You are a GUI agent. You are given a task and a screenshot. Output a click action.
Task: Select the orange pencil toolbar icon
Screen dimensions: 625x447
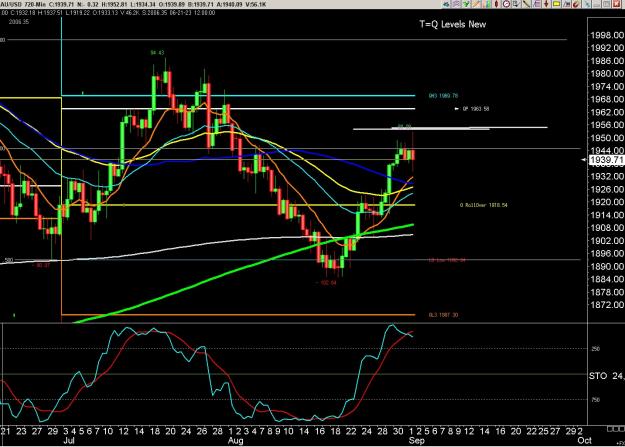[x=476, y=4]
